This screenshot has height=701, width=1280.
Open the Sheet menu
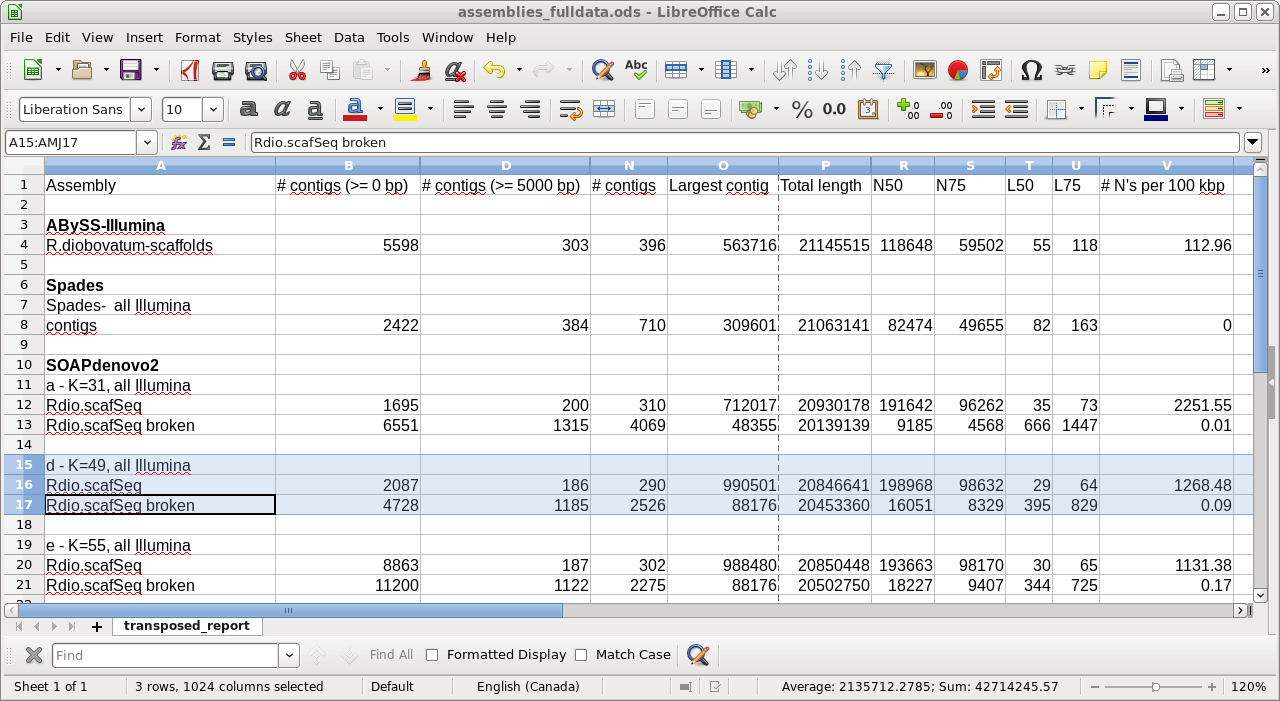pyautogui.click(x=303, y=37)
